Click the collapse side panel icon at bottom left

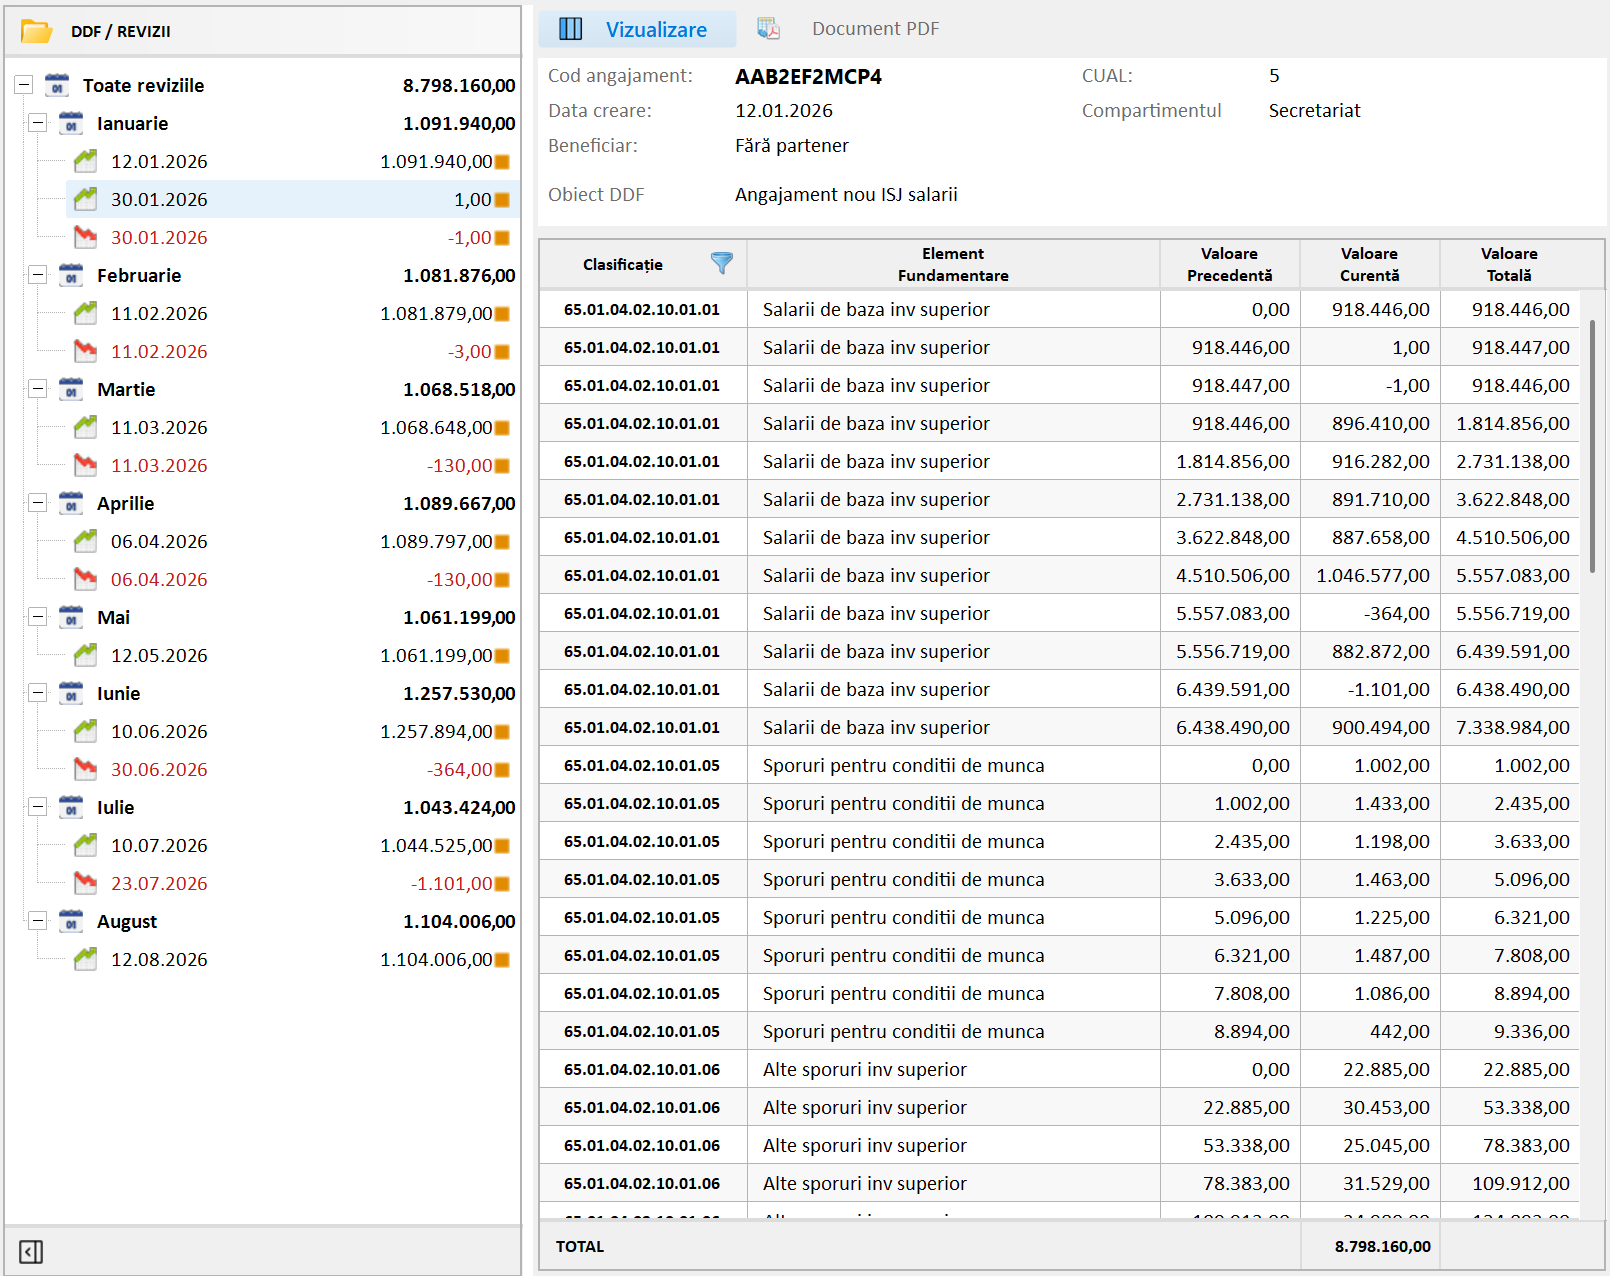(x=31, y=1252)
